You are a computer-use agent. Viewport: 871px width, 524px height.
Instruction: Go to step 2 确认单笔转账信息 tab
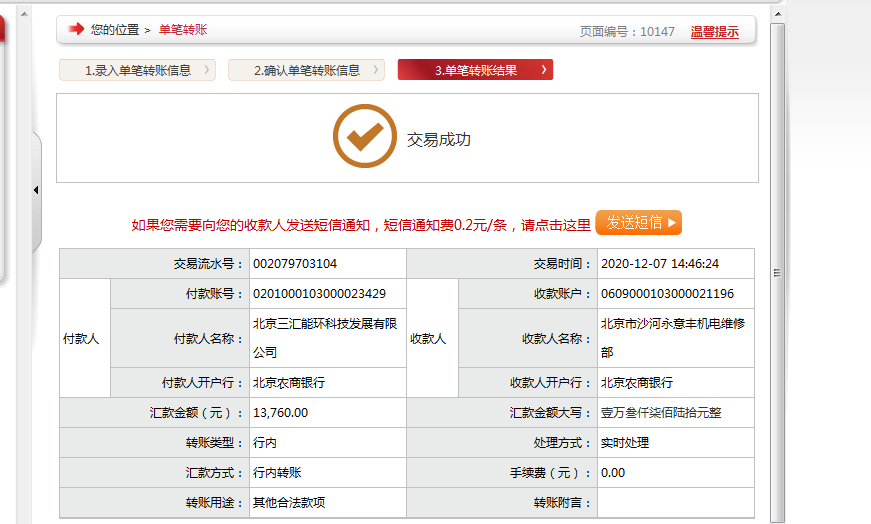(x=306, y=70)
